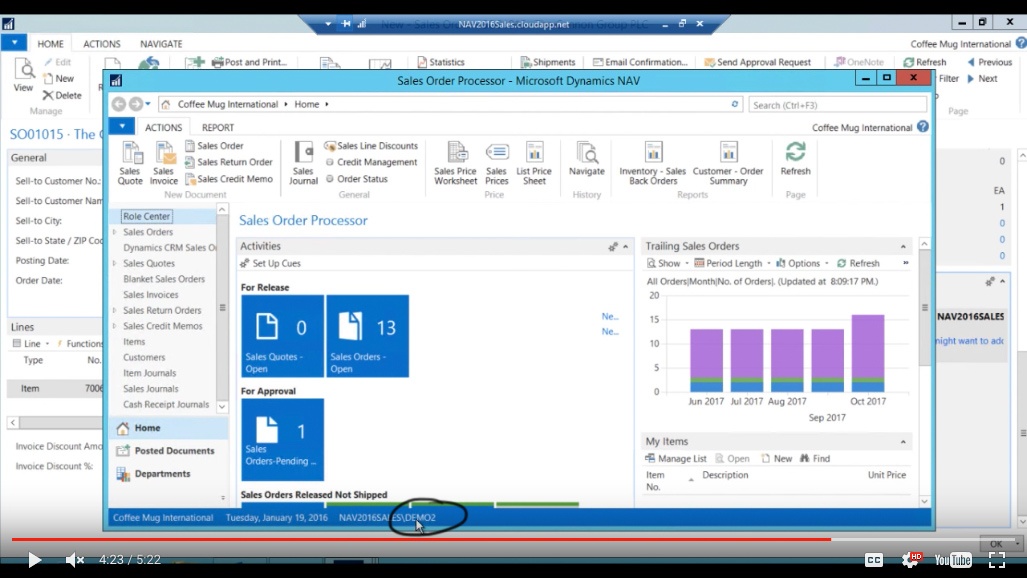This screenshot has height=578, width=1027.
Task: Create new Sales Return Order
Action: [x=229, y=162]
